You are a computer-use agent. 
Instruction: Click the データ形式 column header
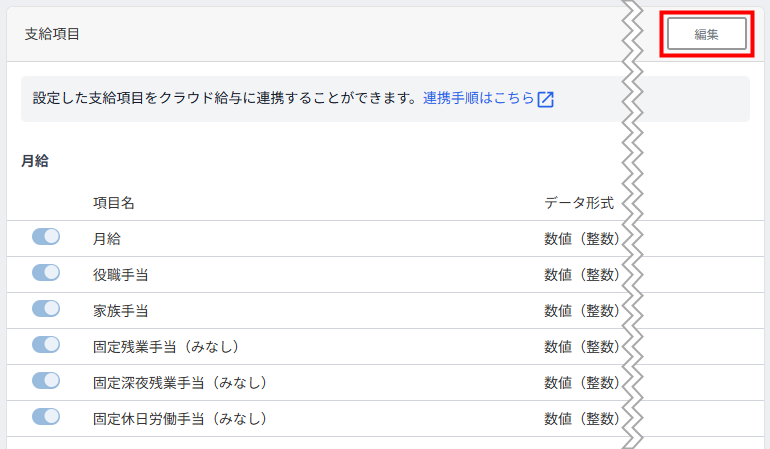(x=579, y=202)
